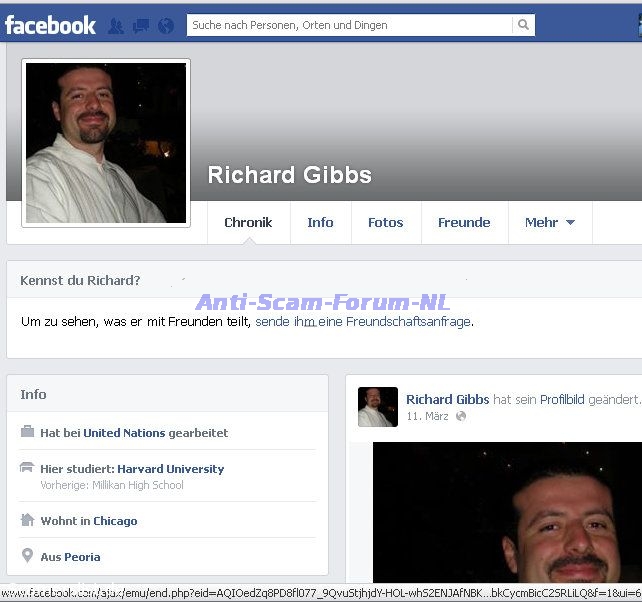Screen dimensions: 642x602
Task: Focus the Facebook search input field
Action: pyautogui.click(x=350, y=25)
